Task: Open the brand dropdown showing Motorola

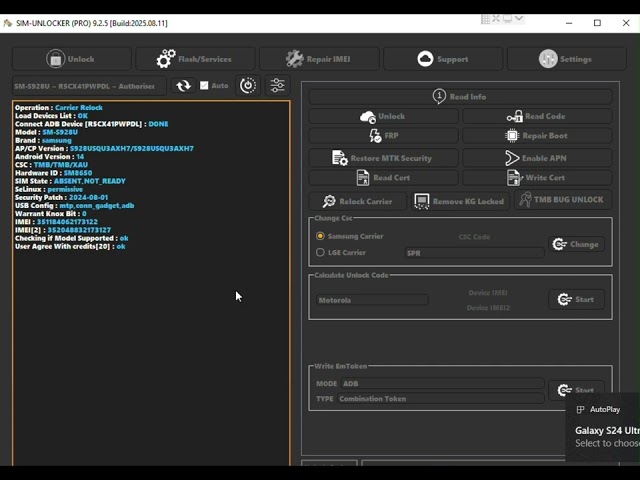Action: point(372,300)
